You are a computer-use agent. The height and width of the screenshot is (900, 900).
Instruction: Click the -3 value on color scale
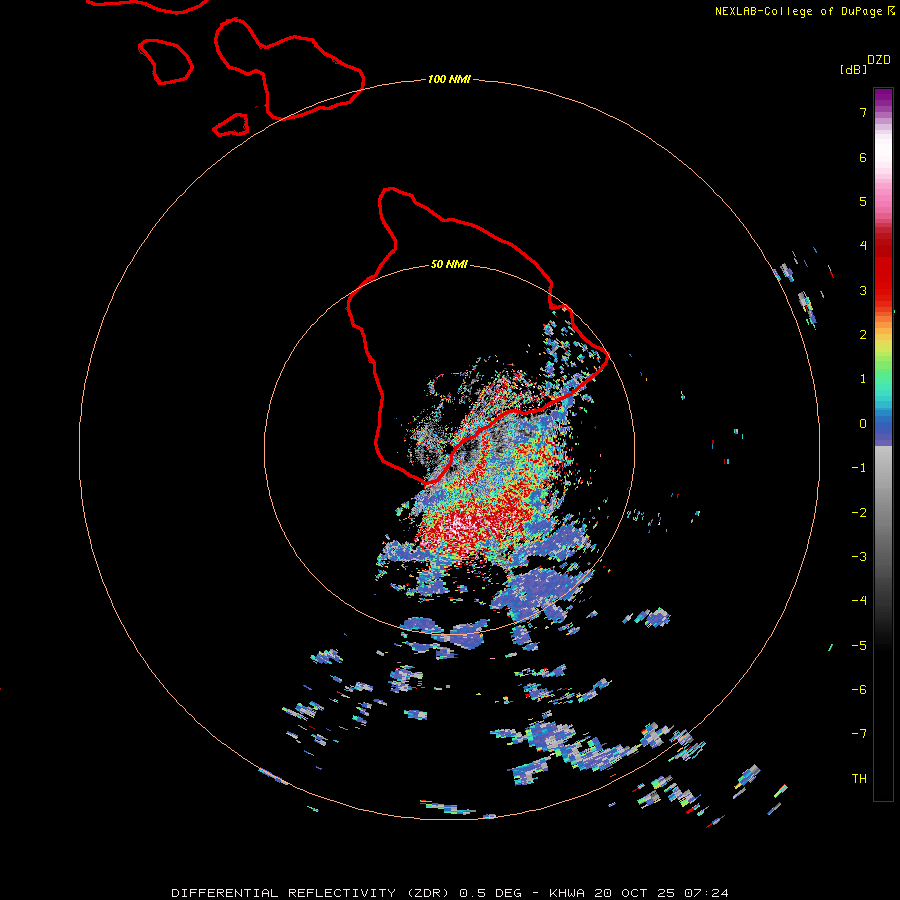(x=859, y=557)
